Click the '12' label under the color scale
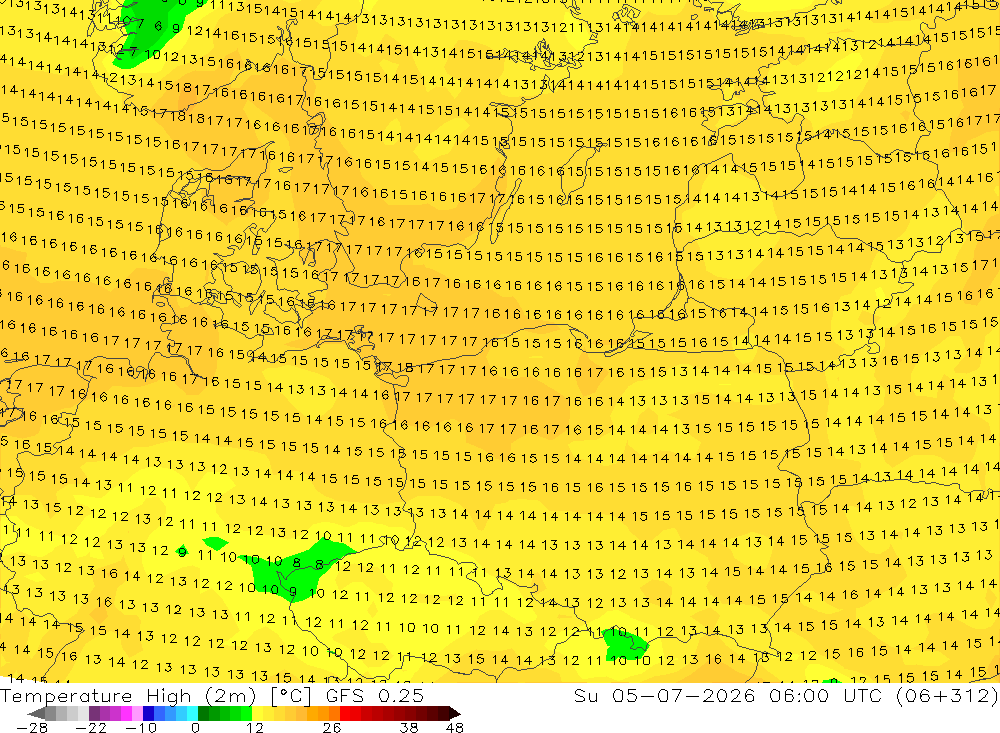Screen dimensions: 1000x733 click(x=254, y=728)
